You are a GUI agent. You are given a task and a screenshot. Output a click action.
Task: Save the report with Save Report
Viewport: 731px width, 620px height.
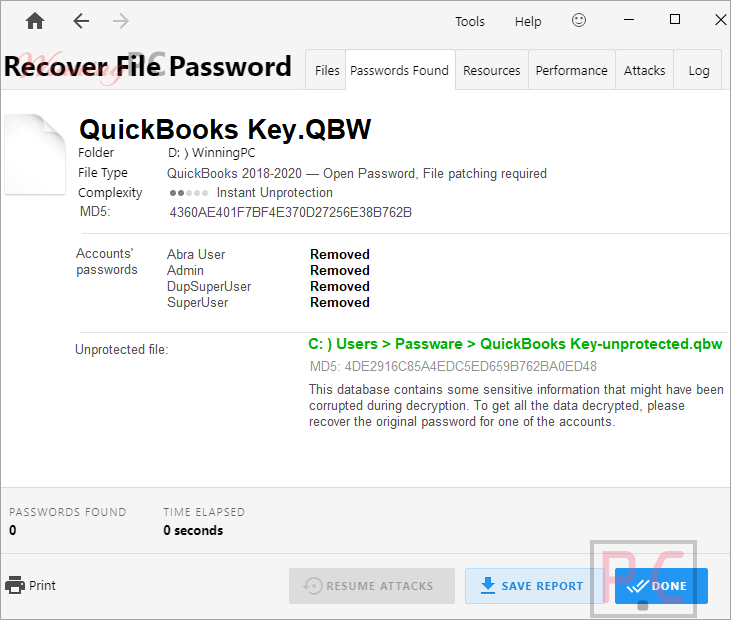(534, 586)
